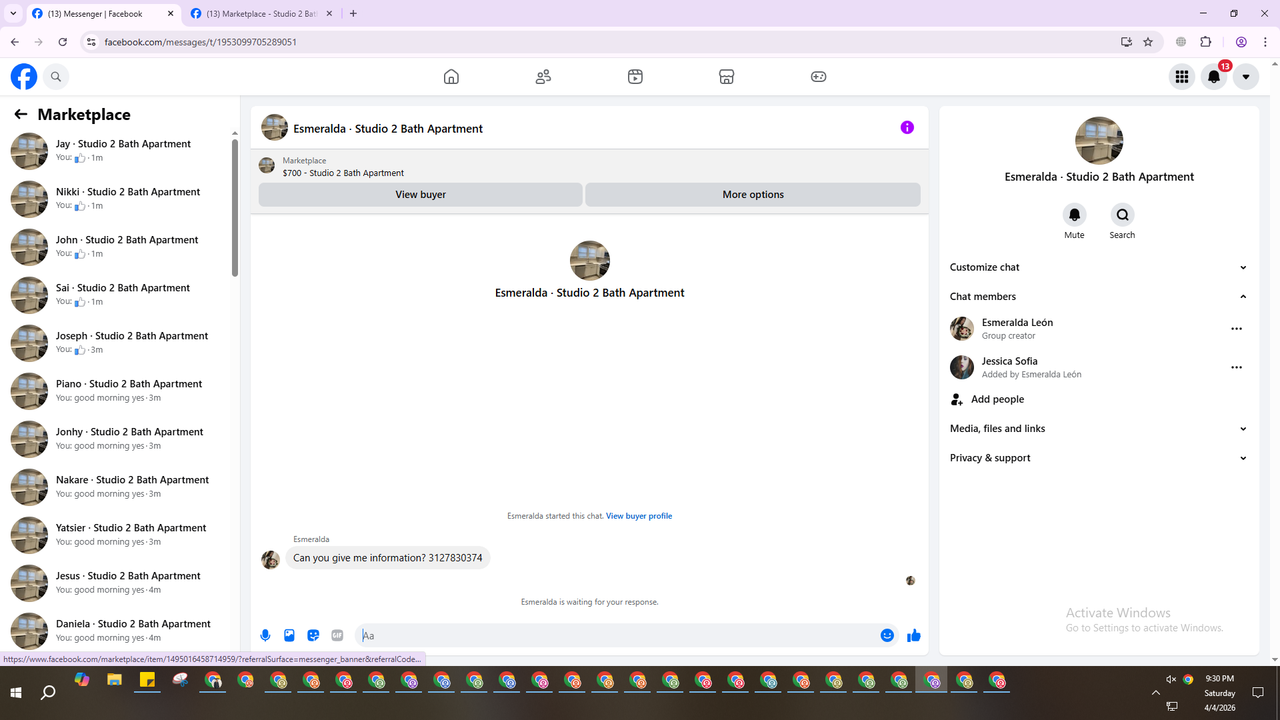1280x720 pixels.
Task: Focus the Aa message input field
Action: (614, 635)
